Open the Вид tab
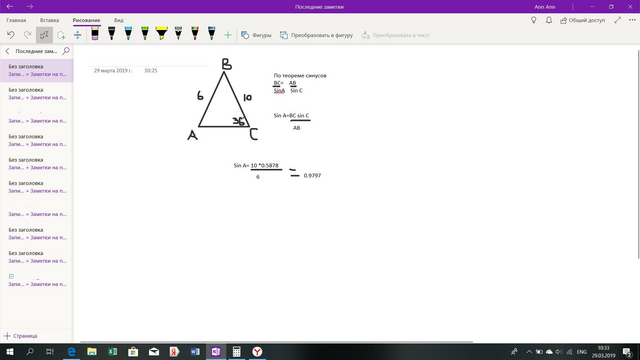The height and width of the screenshot is (360, 640). [x=118, y=20]
